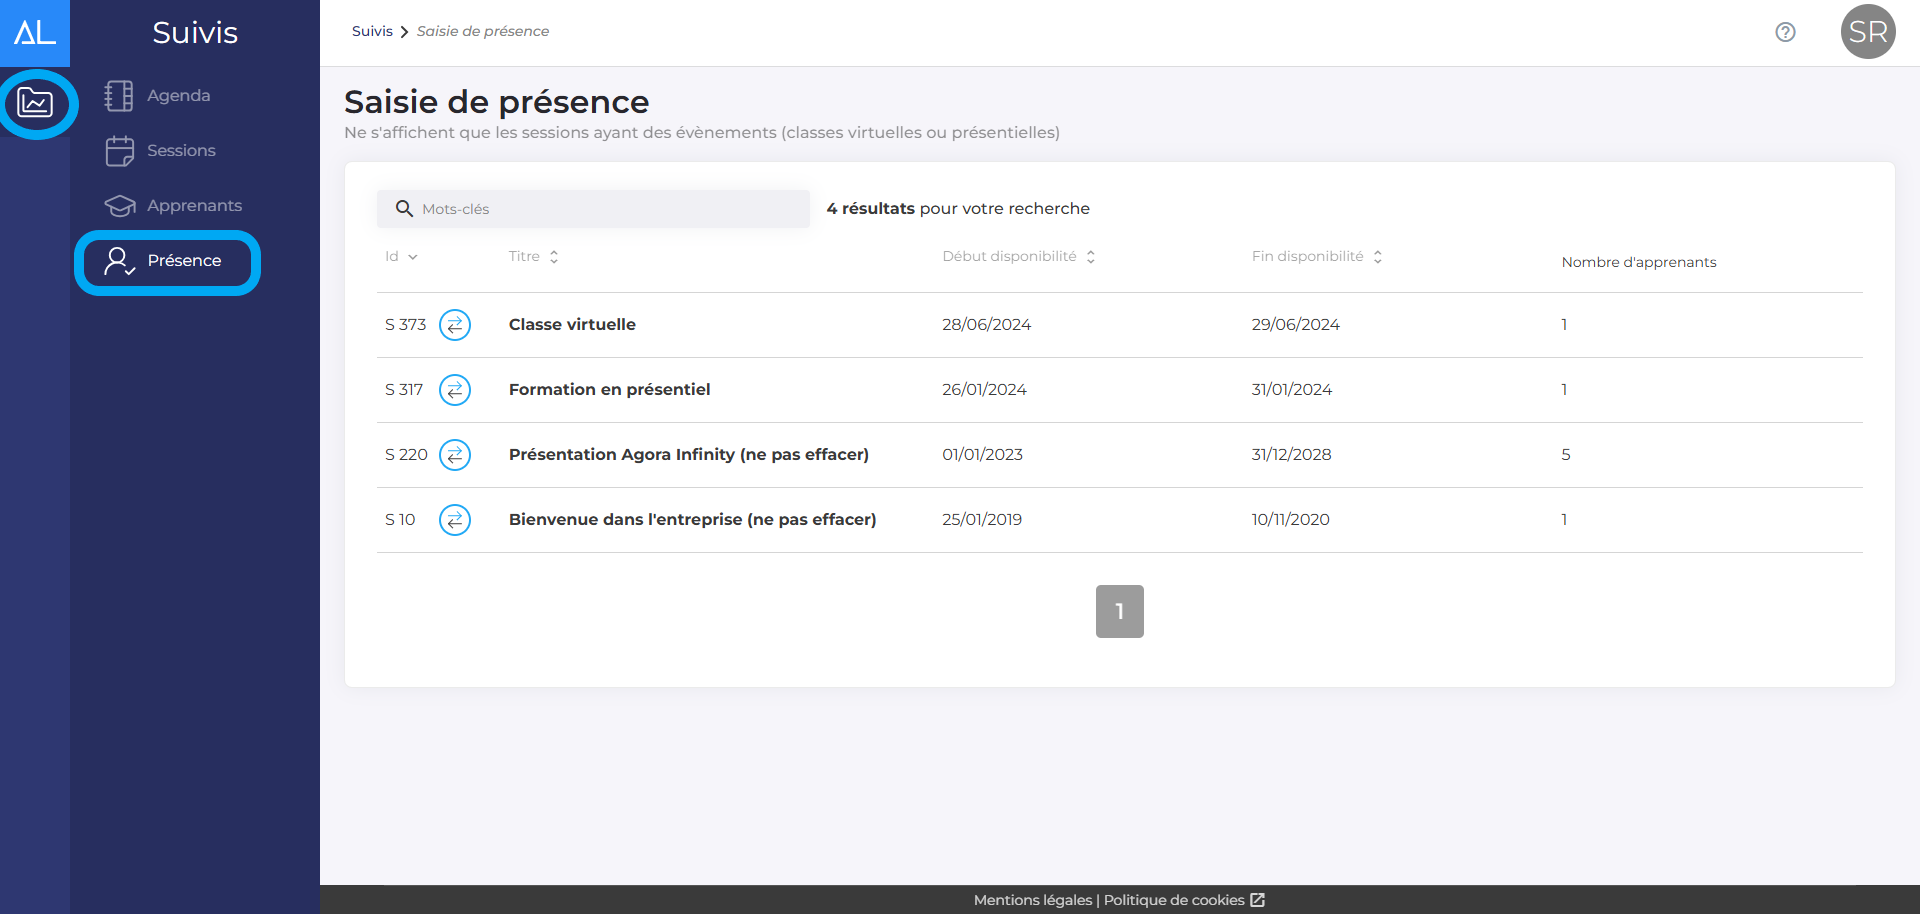
Task: Open Agenda in the sidebar menu
Action: coord(178,95)
